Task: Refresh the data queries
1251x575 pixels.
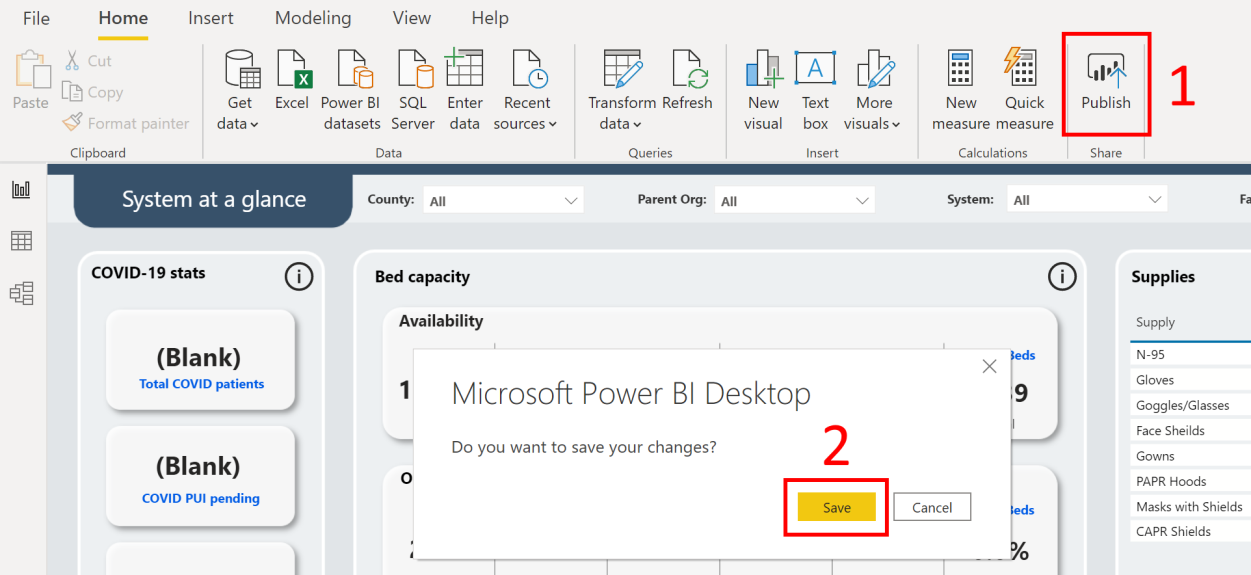Action: coord(687,80)
